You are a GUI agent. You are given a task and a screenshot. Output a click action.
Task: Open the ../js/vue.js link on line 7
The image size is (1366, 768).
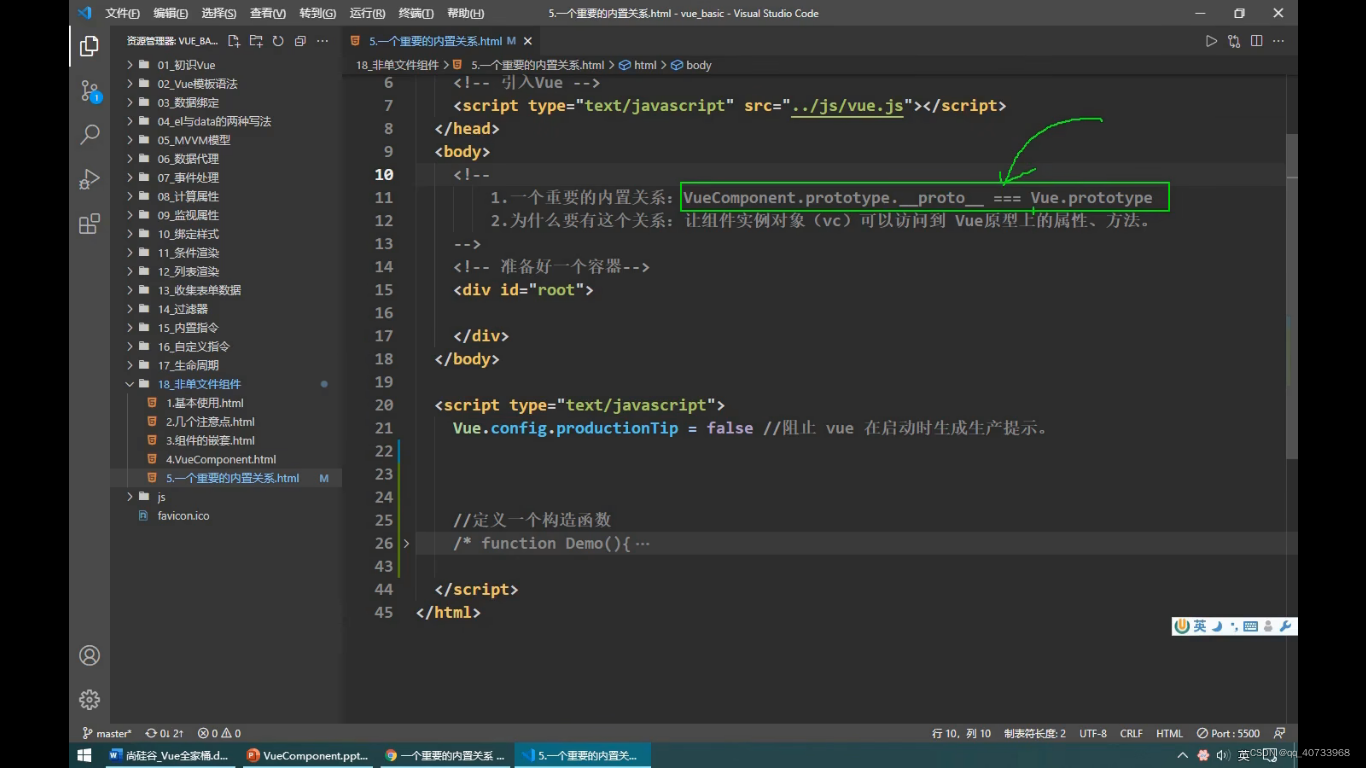[x=847, y=106]
